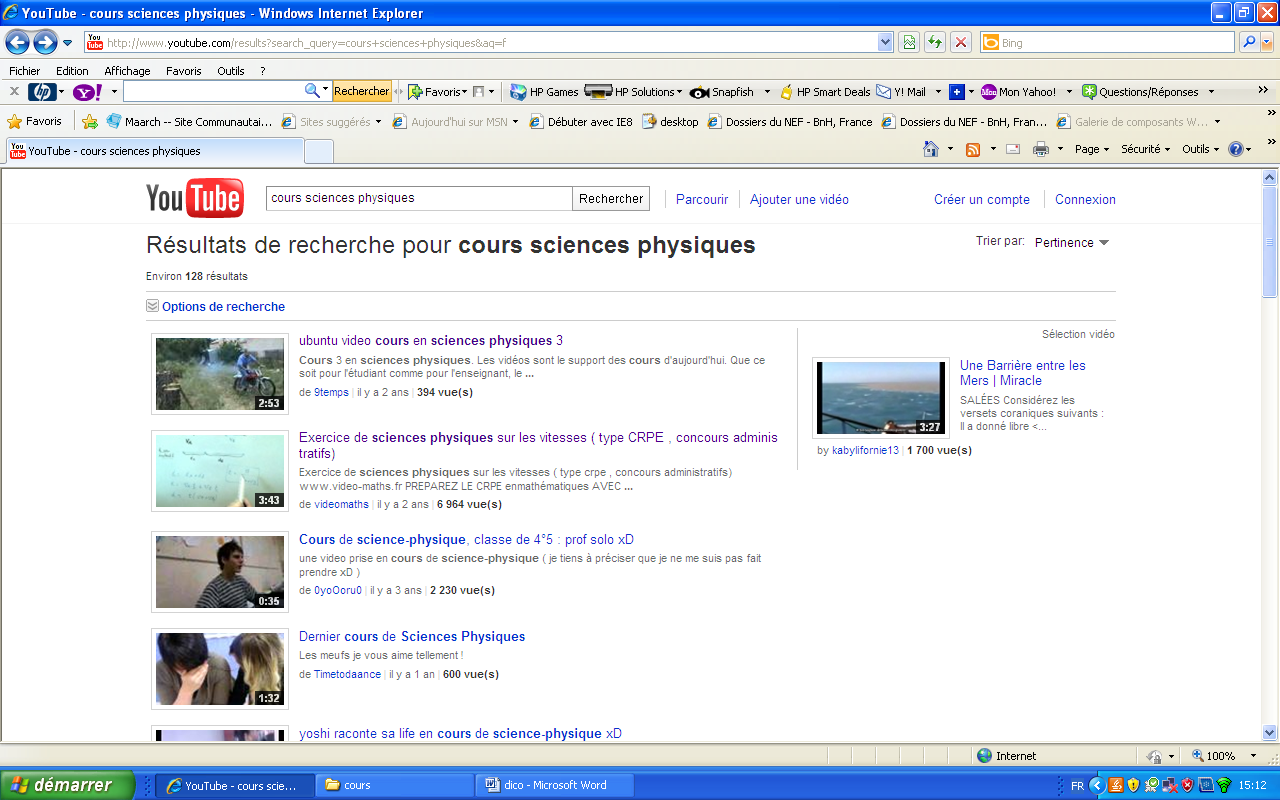1280x800 pixels.
Task: Expand Bing search provider dropdown arrow
Action: 1269,42
